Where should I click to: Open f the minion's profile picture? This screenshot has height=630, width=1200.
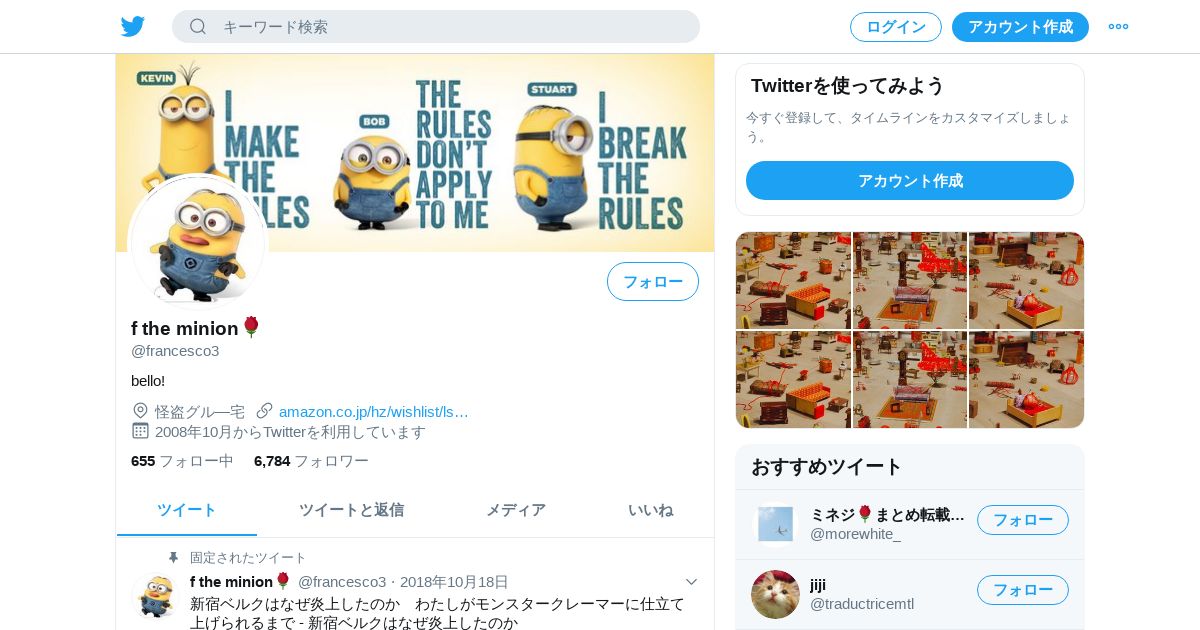pos(199,241)
